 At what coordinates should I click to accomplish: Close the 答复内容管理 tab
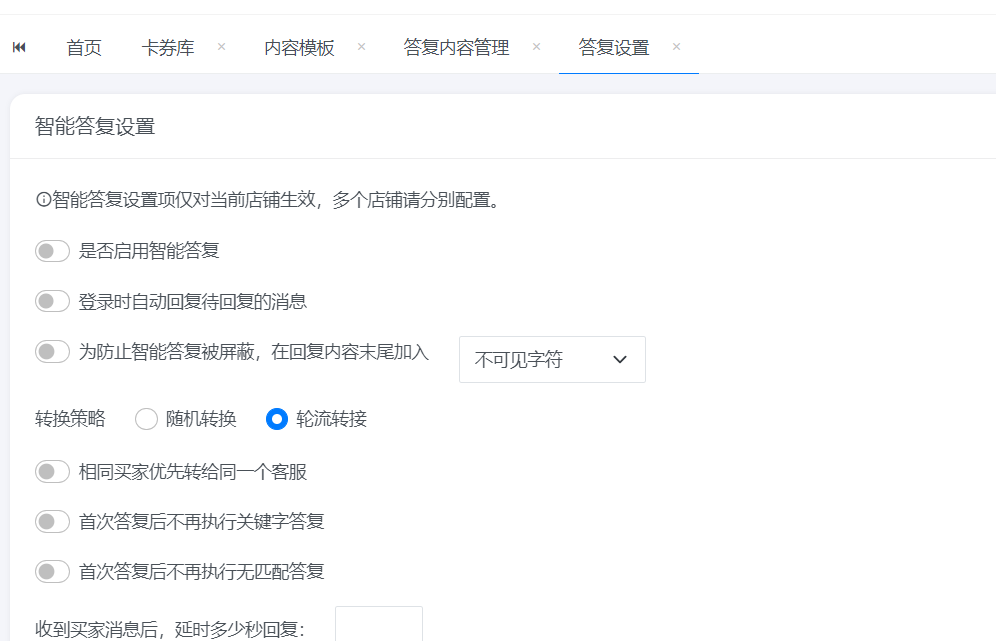[x=536, y=47]
